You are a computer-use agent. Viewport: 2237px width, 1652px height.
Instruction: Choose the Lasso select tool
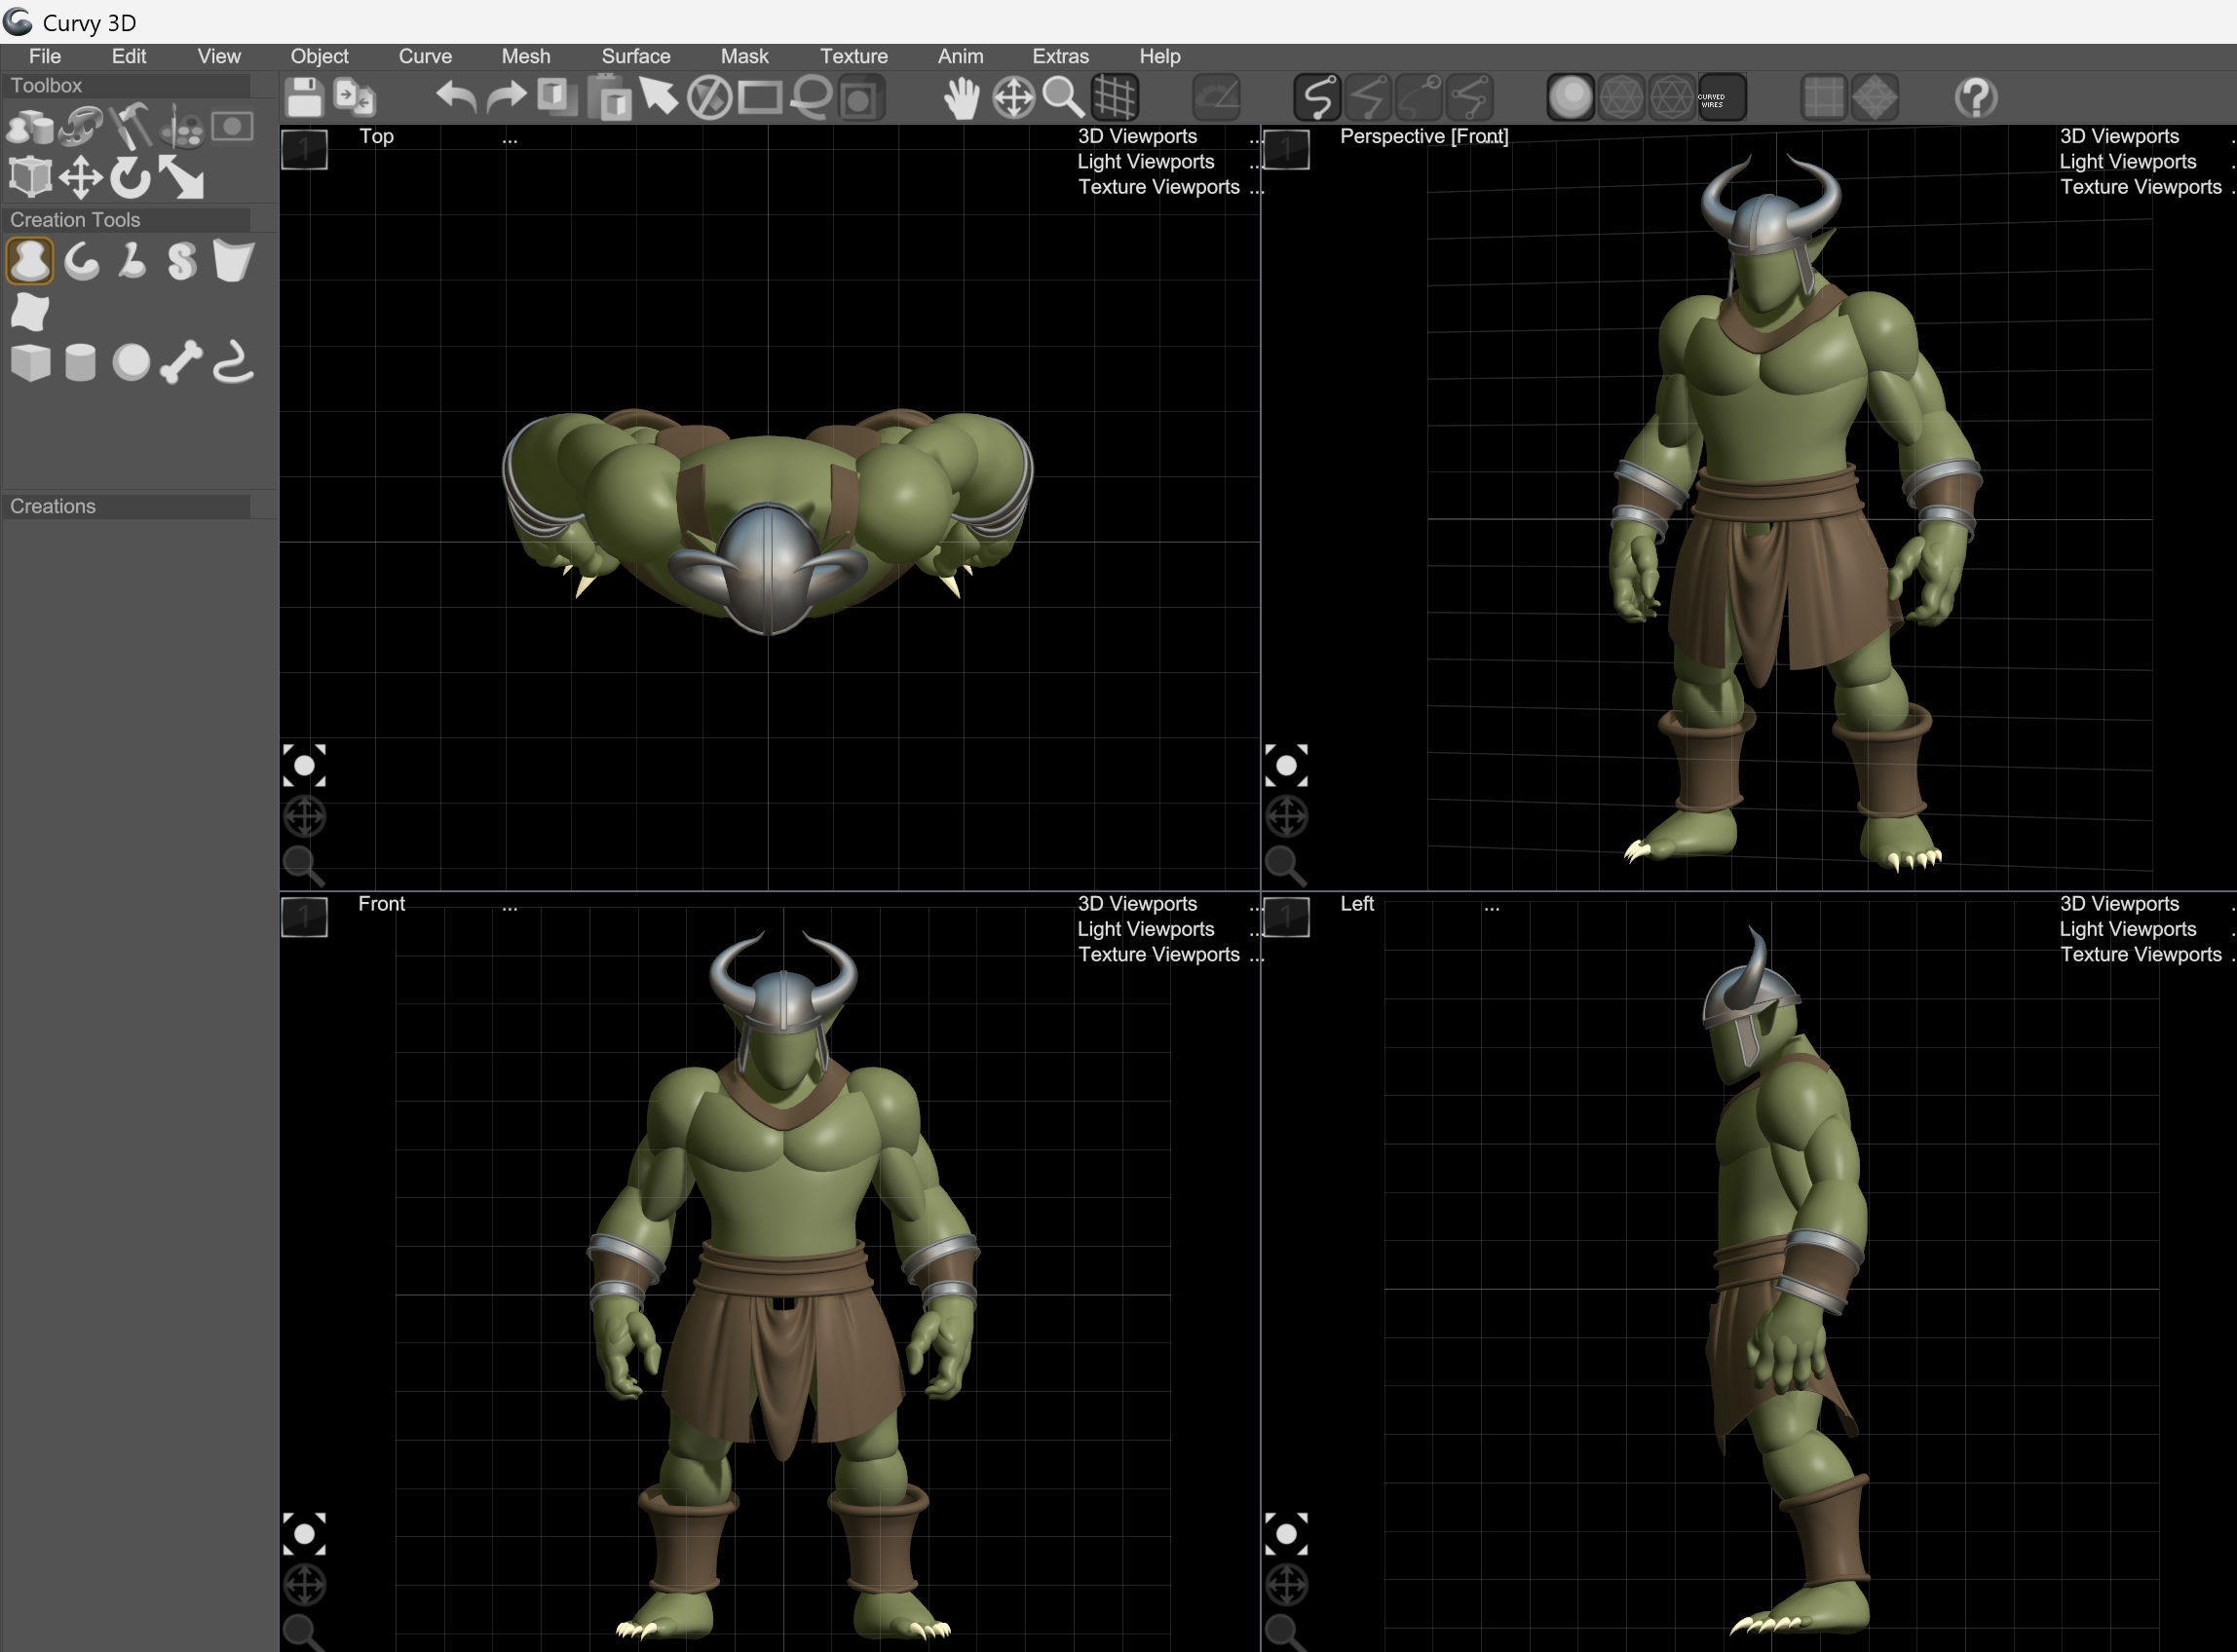click(811, 98)
